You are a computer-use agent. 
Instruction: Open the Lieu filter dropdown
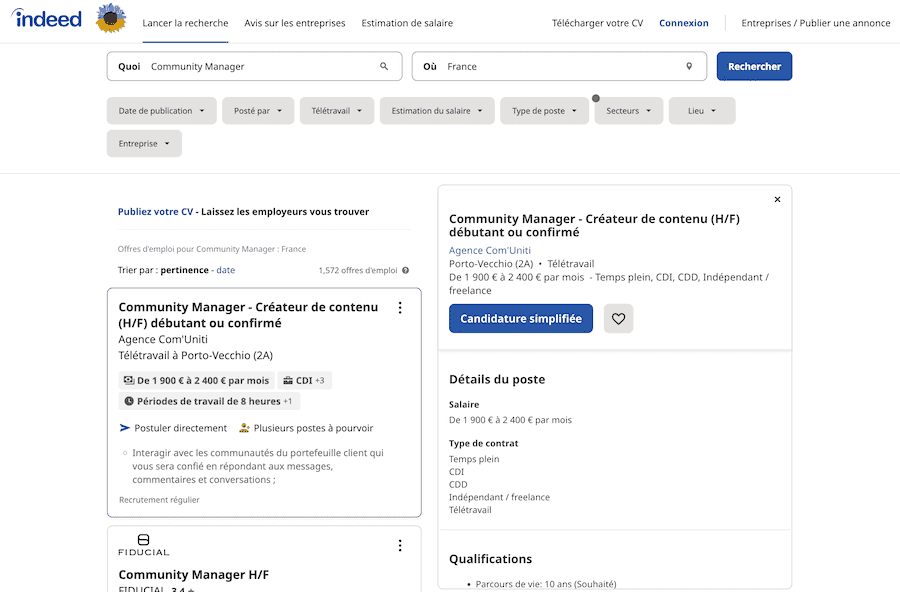(702, 111)
